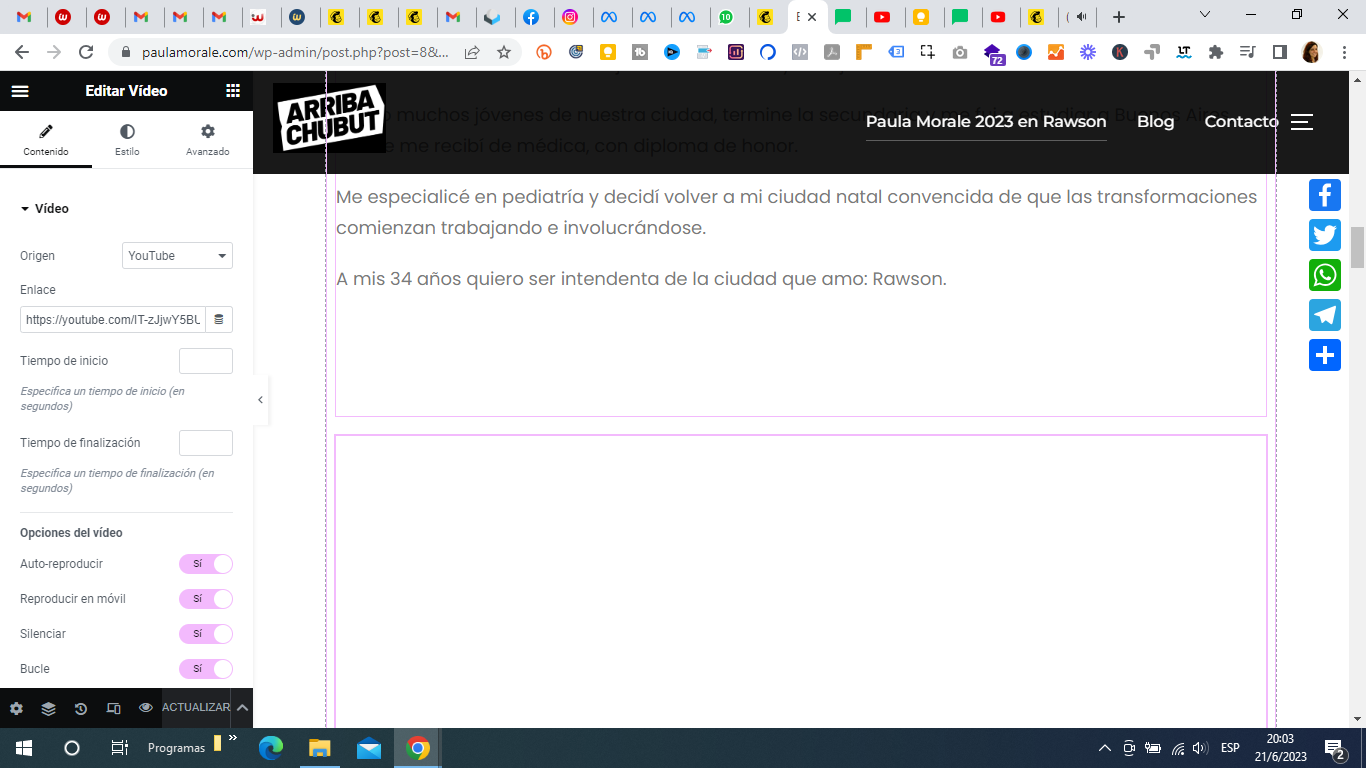This screenshot has width=1366, height=768.
Task: Open the Origen YouTube dropdown
Action: point(177,256)
